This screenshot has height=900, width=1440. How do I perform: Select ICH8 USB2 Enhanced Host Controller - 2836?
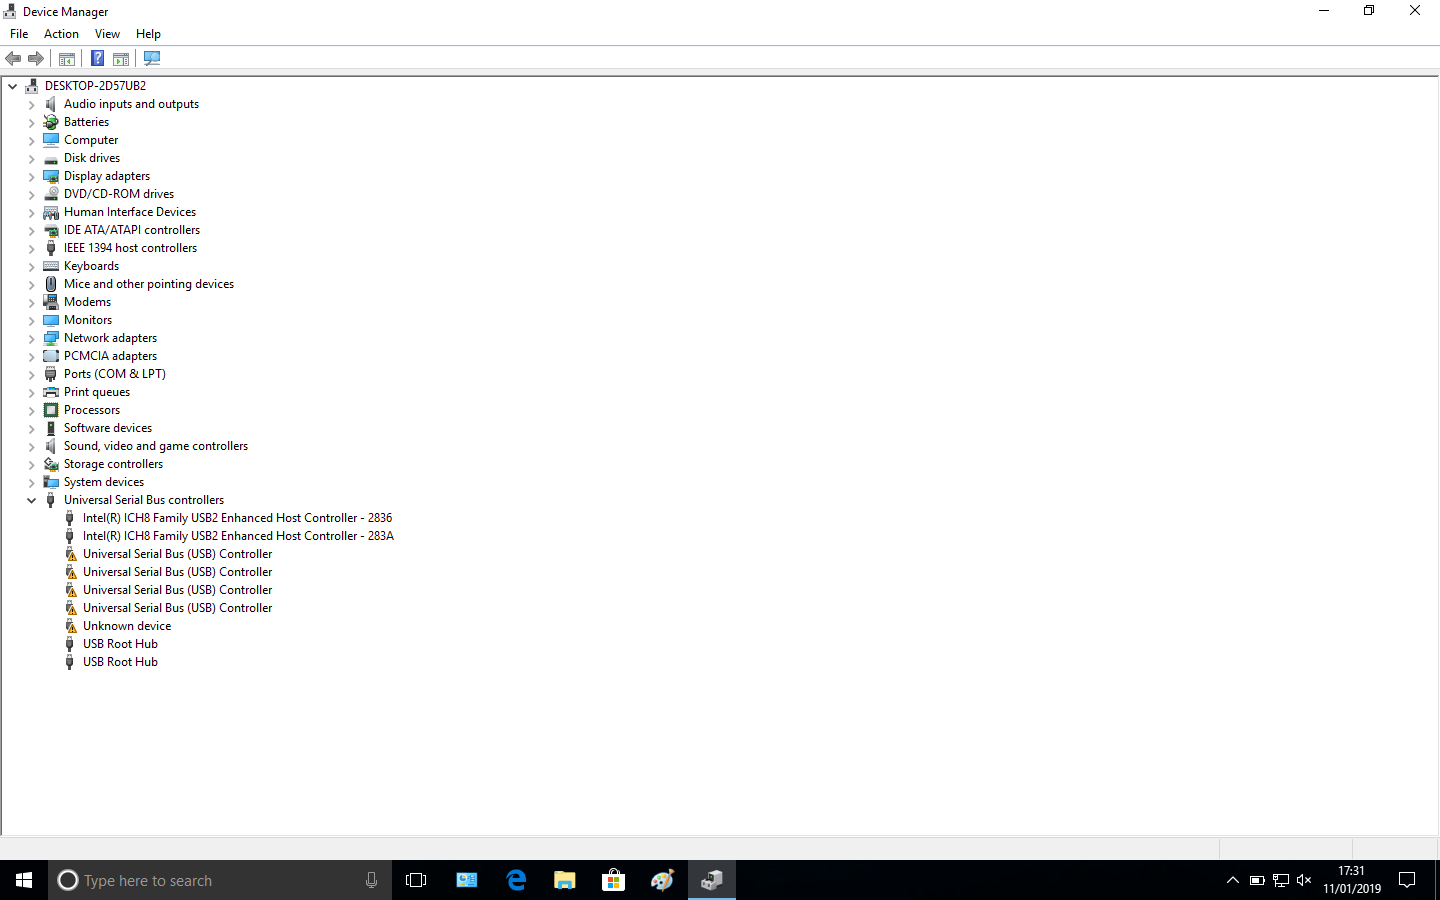pyautogui.click(x=237, y=518)
